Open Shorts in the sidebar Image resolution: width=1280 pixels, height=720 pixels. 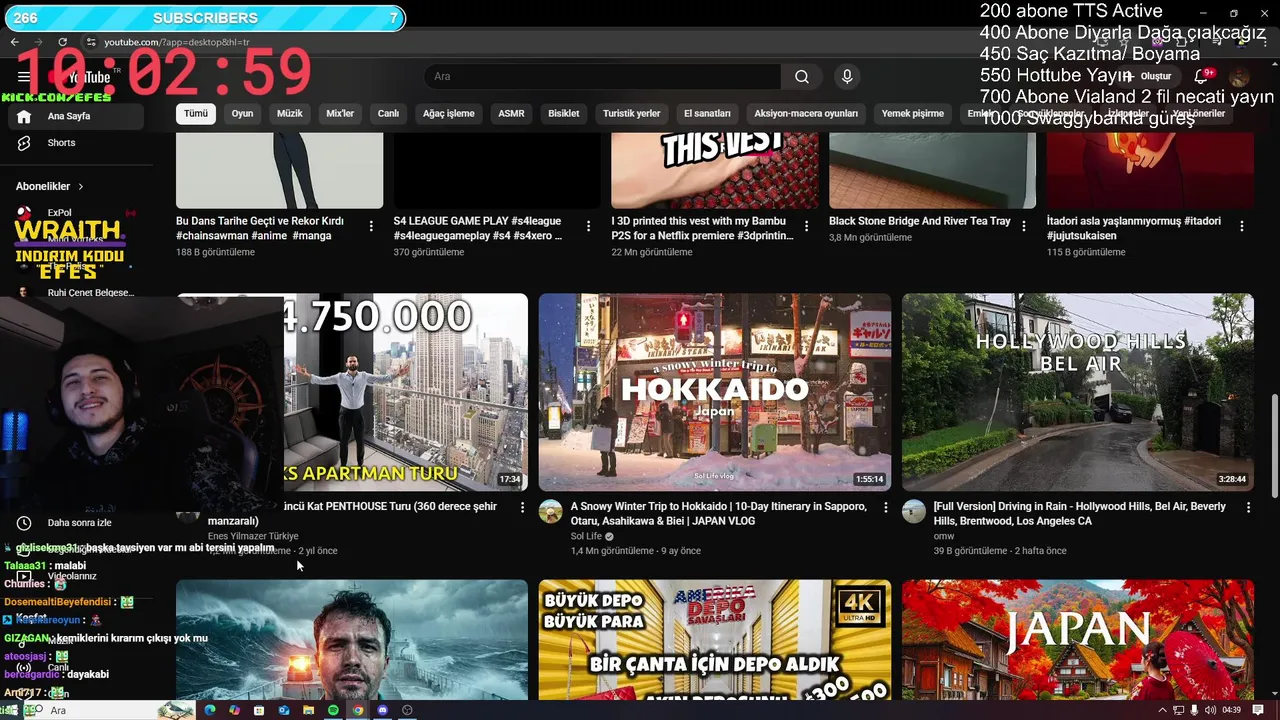click(78, 143)
